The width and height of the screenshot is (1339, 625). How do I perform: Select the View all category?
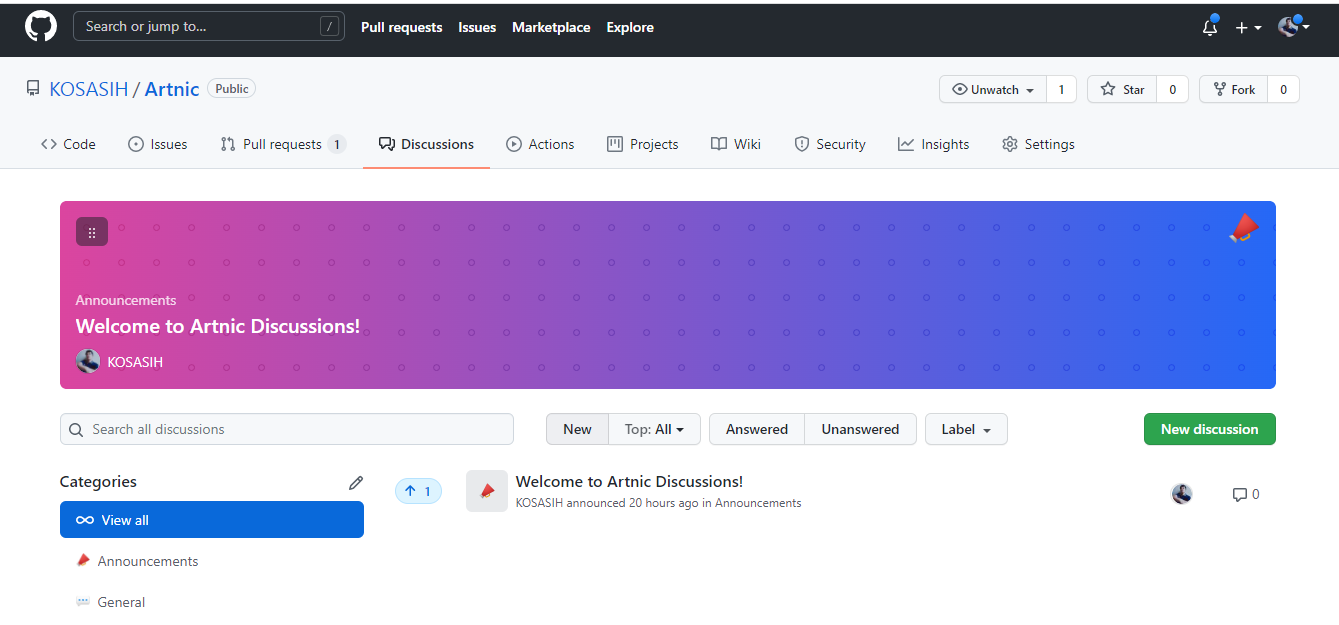[212, 520]
